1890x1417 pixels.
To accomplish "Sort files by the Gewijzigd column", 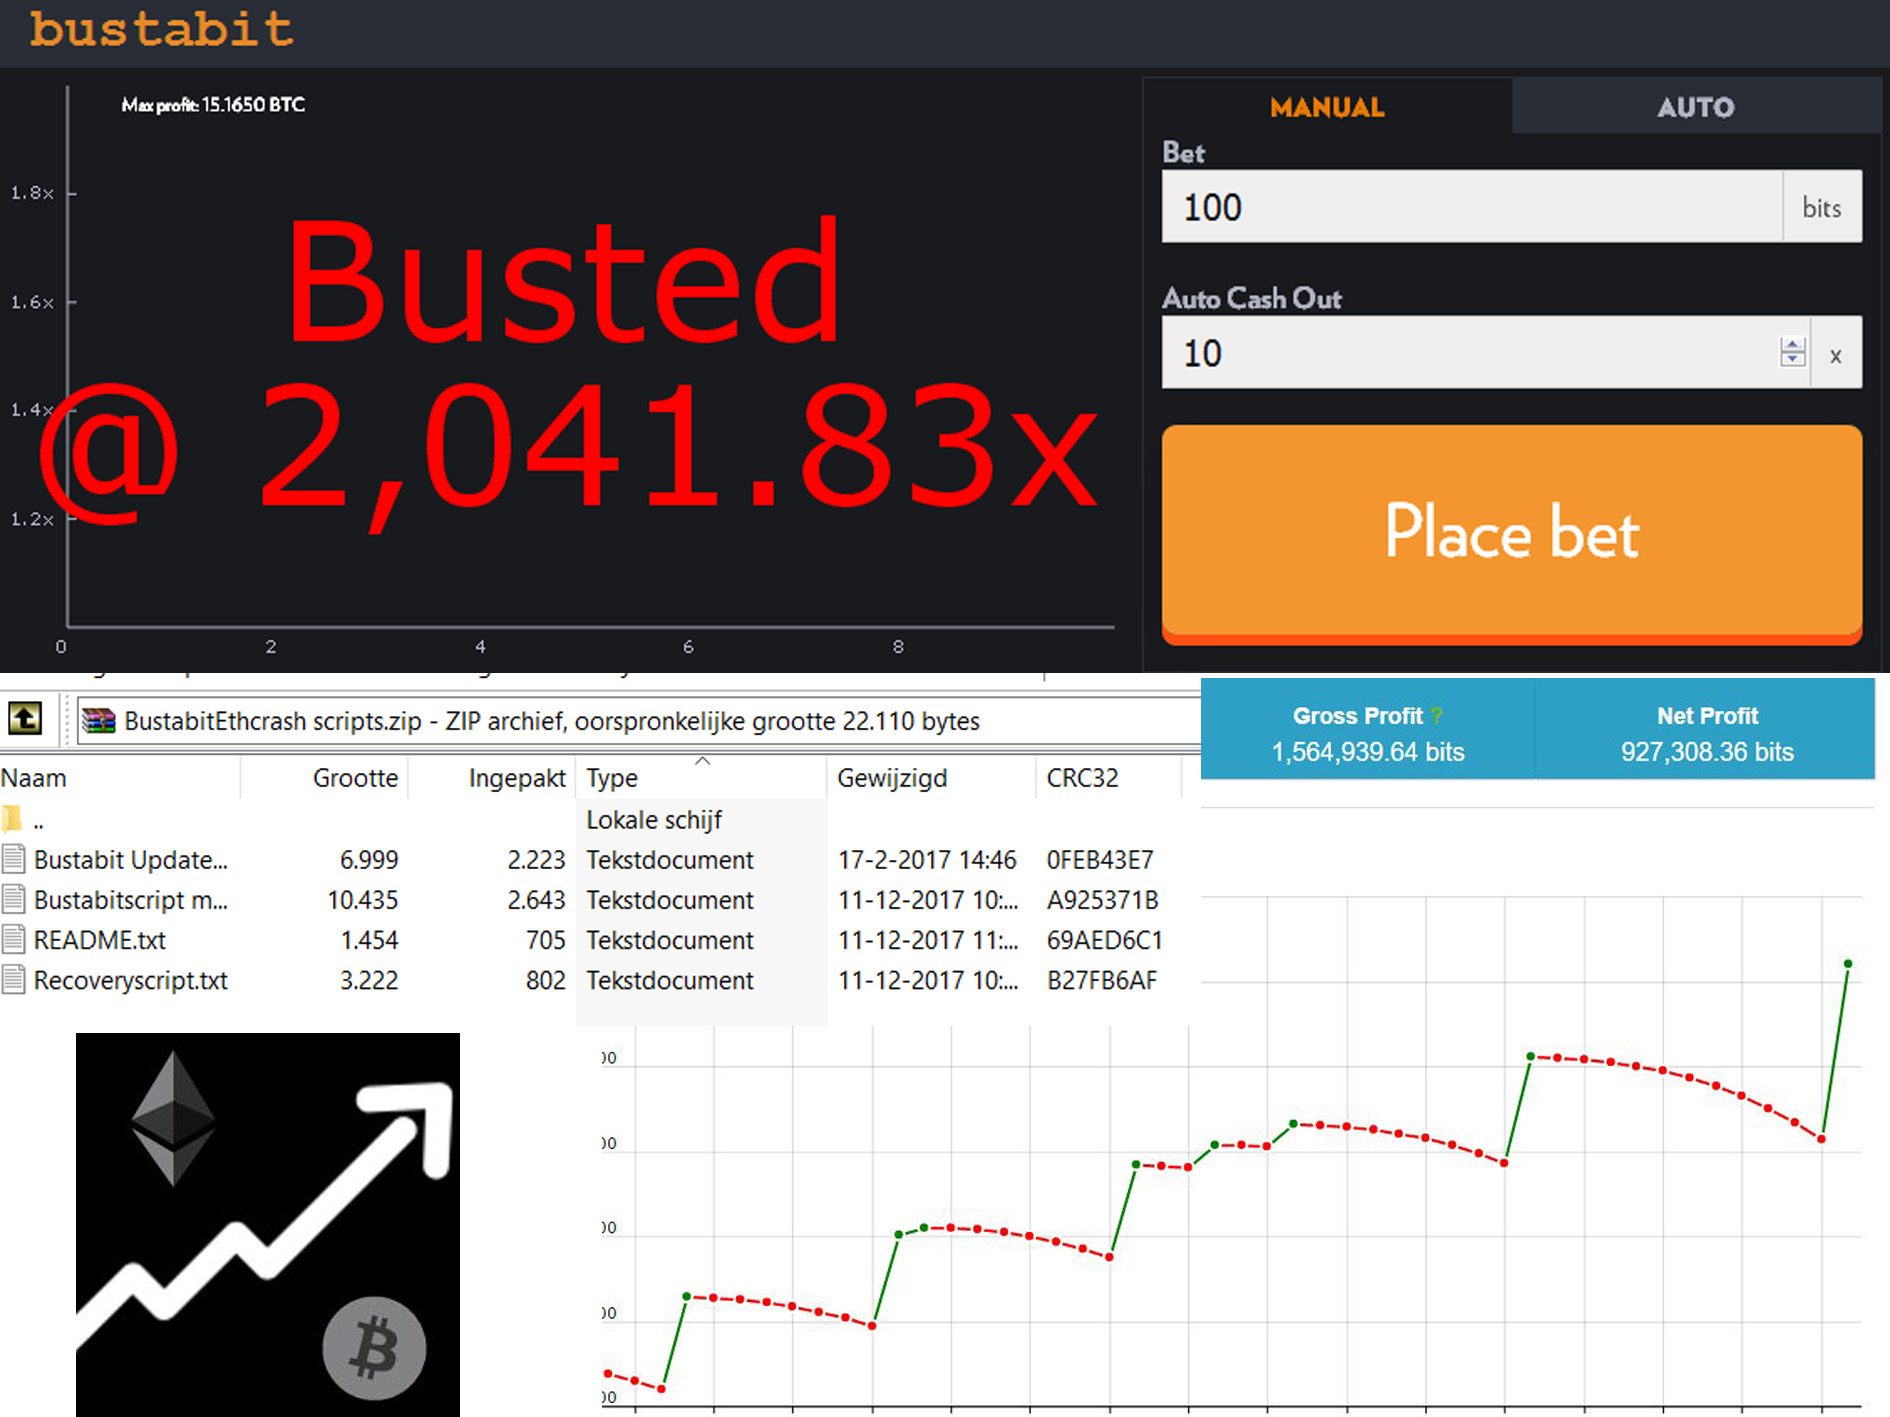I will 931,778.
